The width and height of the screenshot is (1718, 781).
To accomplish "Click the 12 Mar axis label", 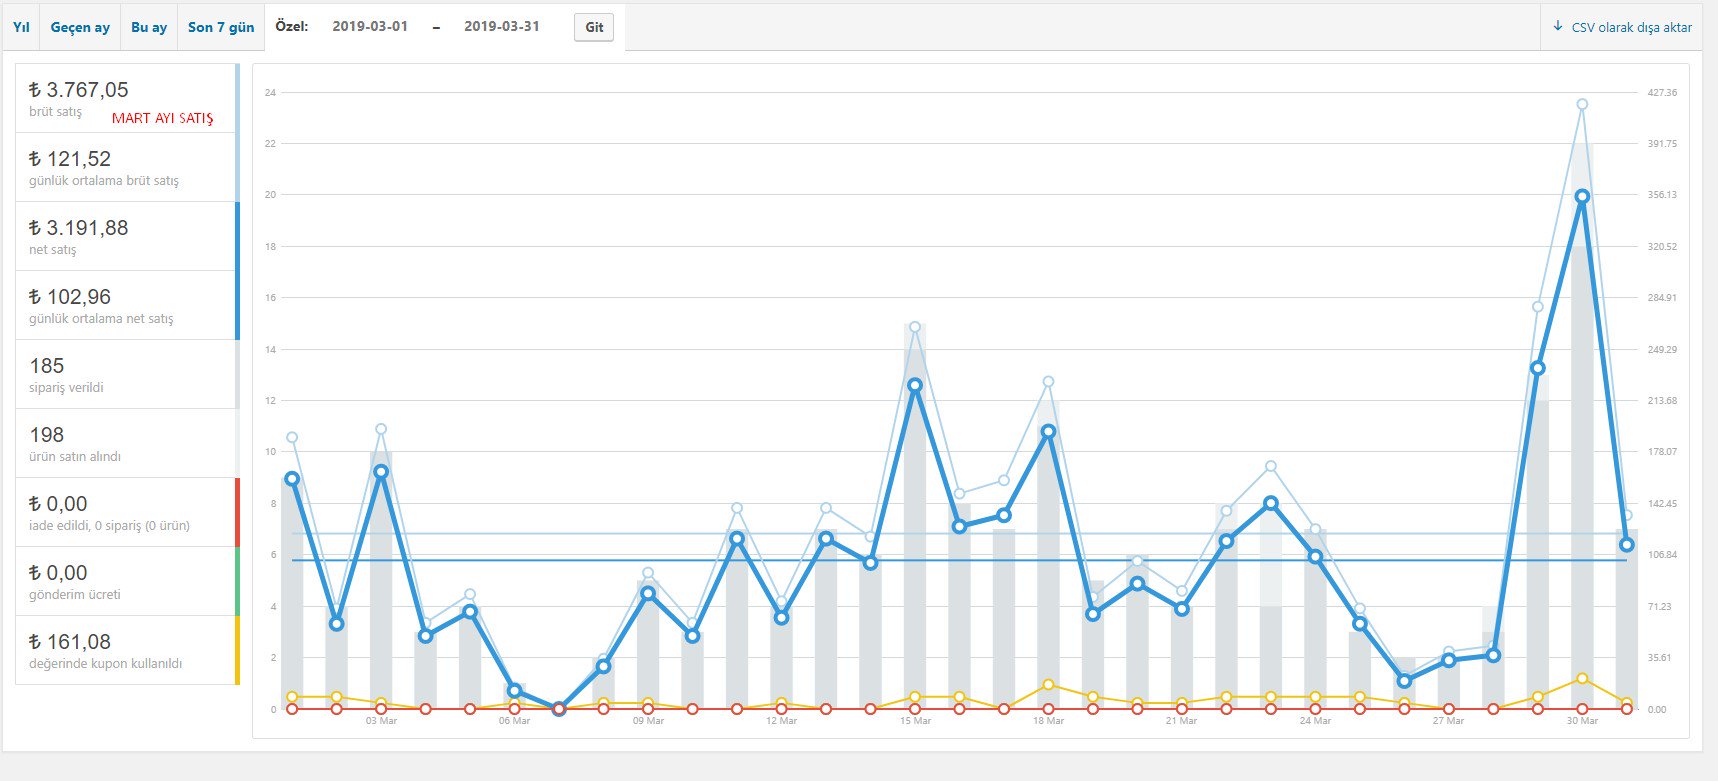I will click(x=781, y=721).
